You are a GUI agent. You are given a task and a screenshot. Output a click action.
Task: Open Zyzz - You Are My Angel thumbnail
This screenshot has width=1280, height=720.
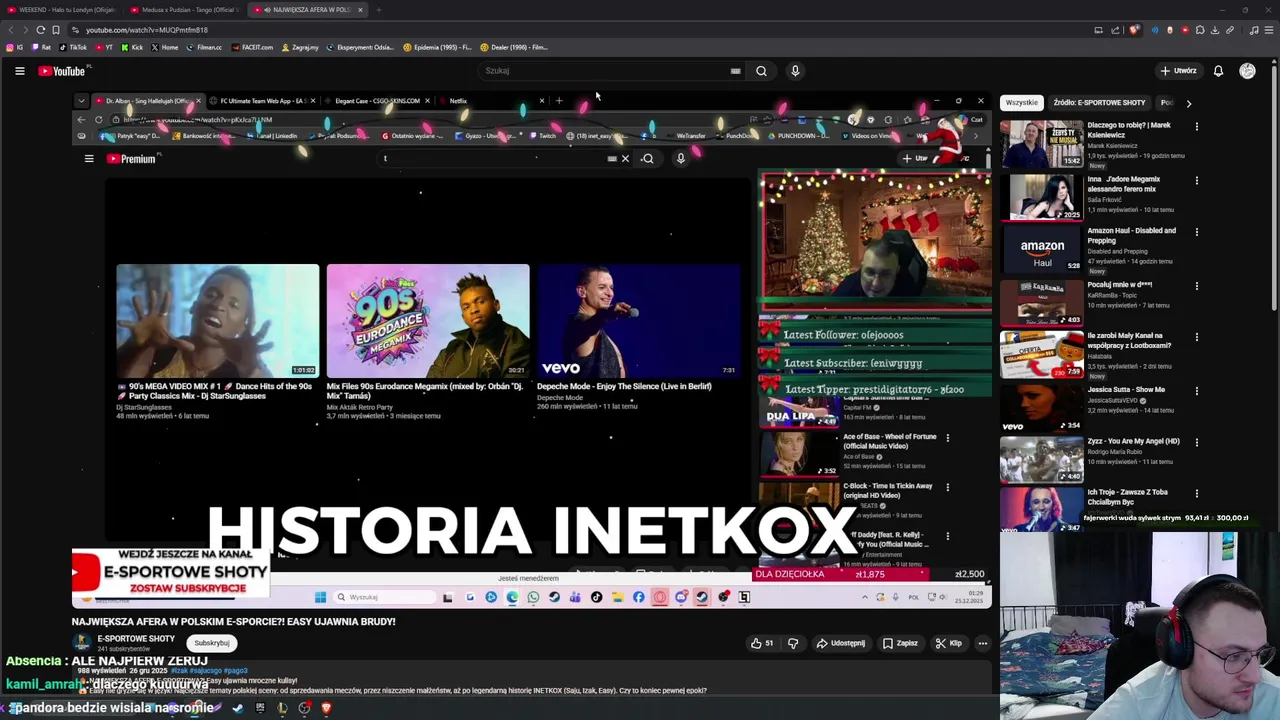coord(1041,459)
